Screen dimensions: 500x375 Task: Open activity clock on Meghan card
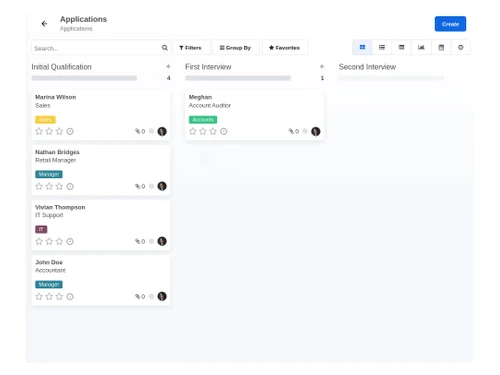pos(224,131)
